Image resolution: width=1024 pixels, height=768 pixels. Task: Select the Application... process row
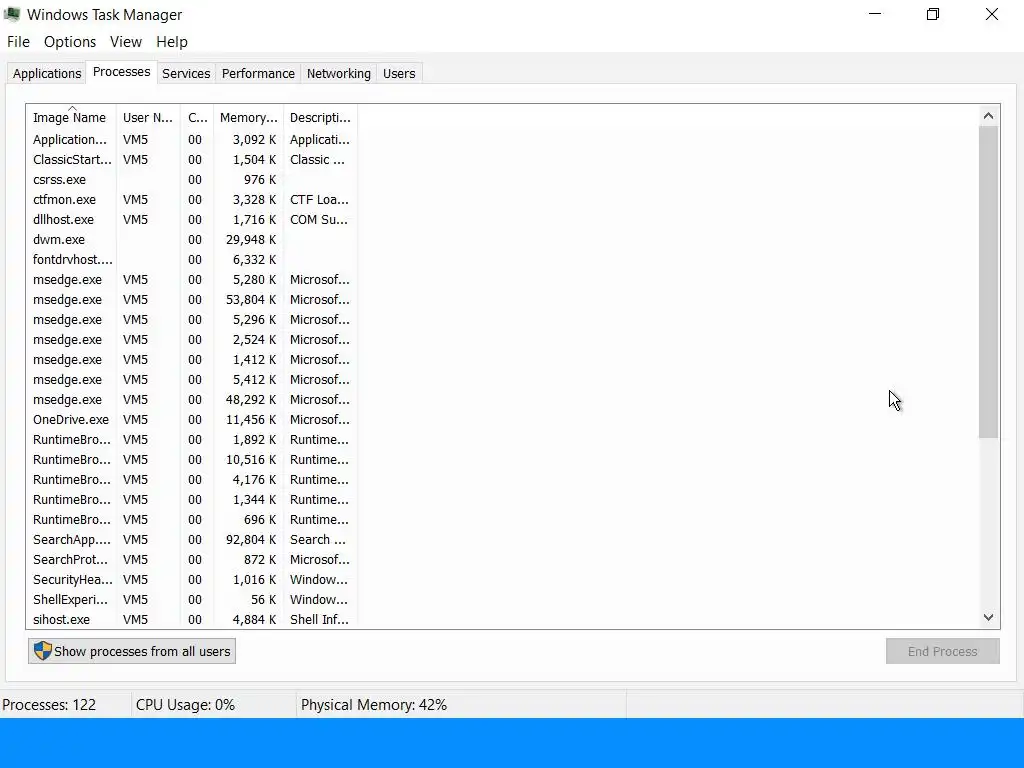point(191,140)
